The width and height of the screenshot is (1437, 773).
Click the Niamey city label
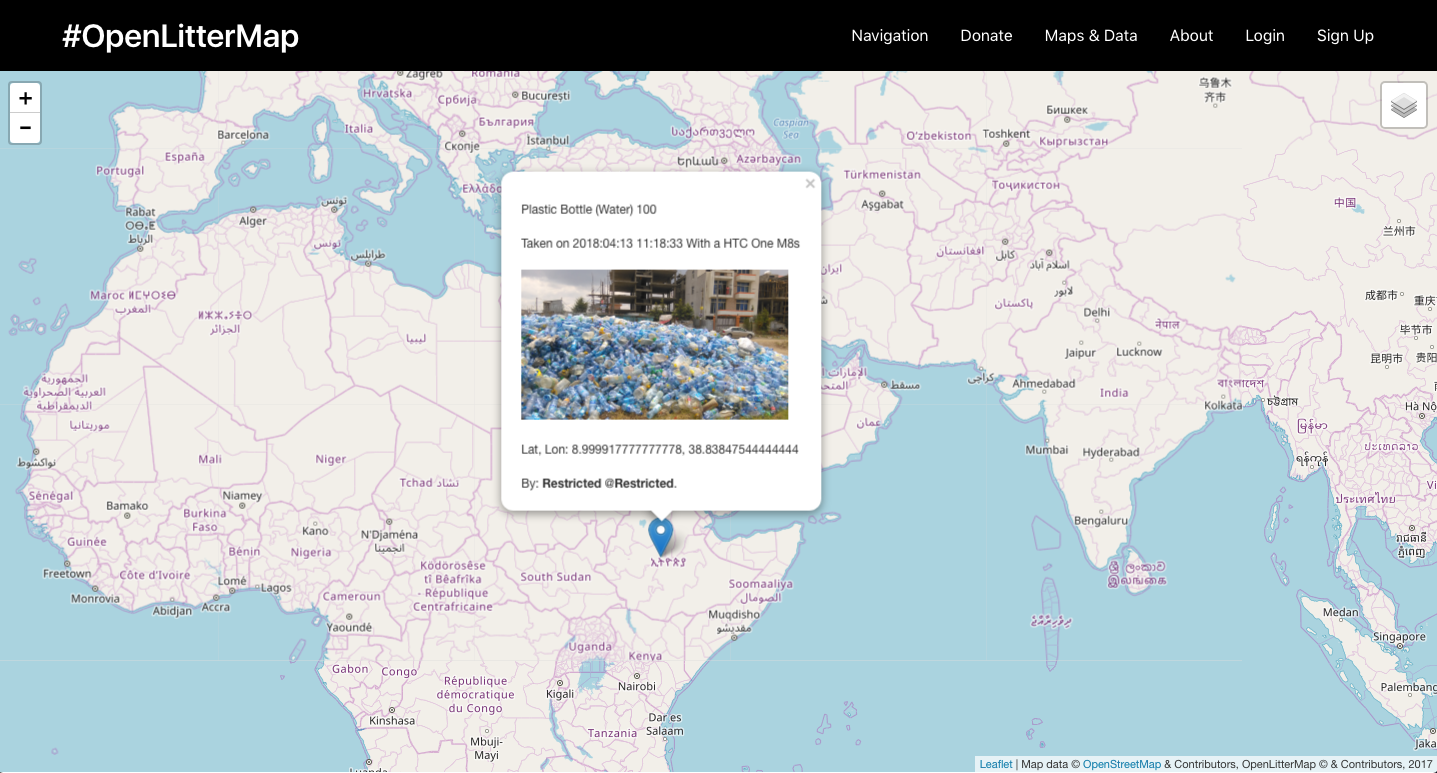242,495
